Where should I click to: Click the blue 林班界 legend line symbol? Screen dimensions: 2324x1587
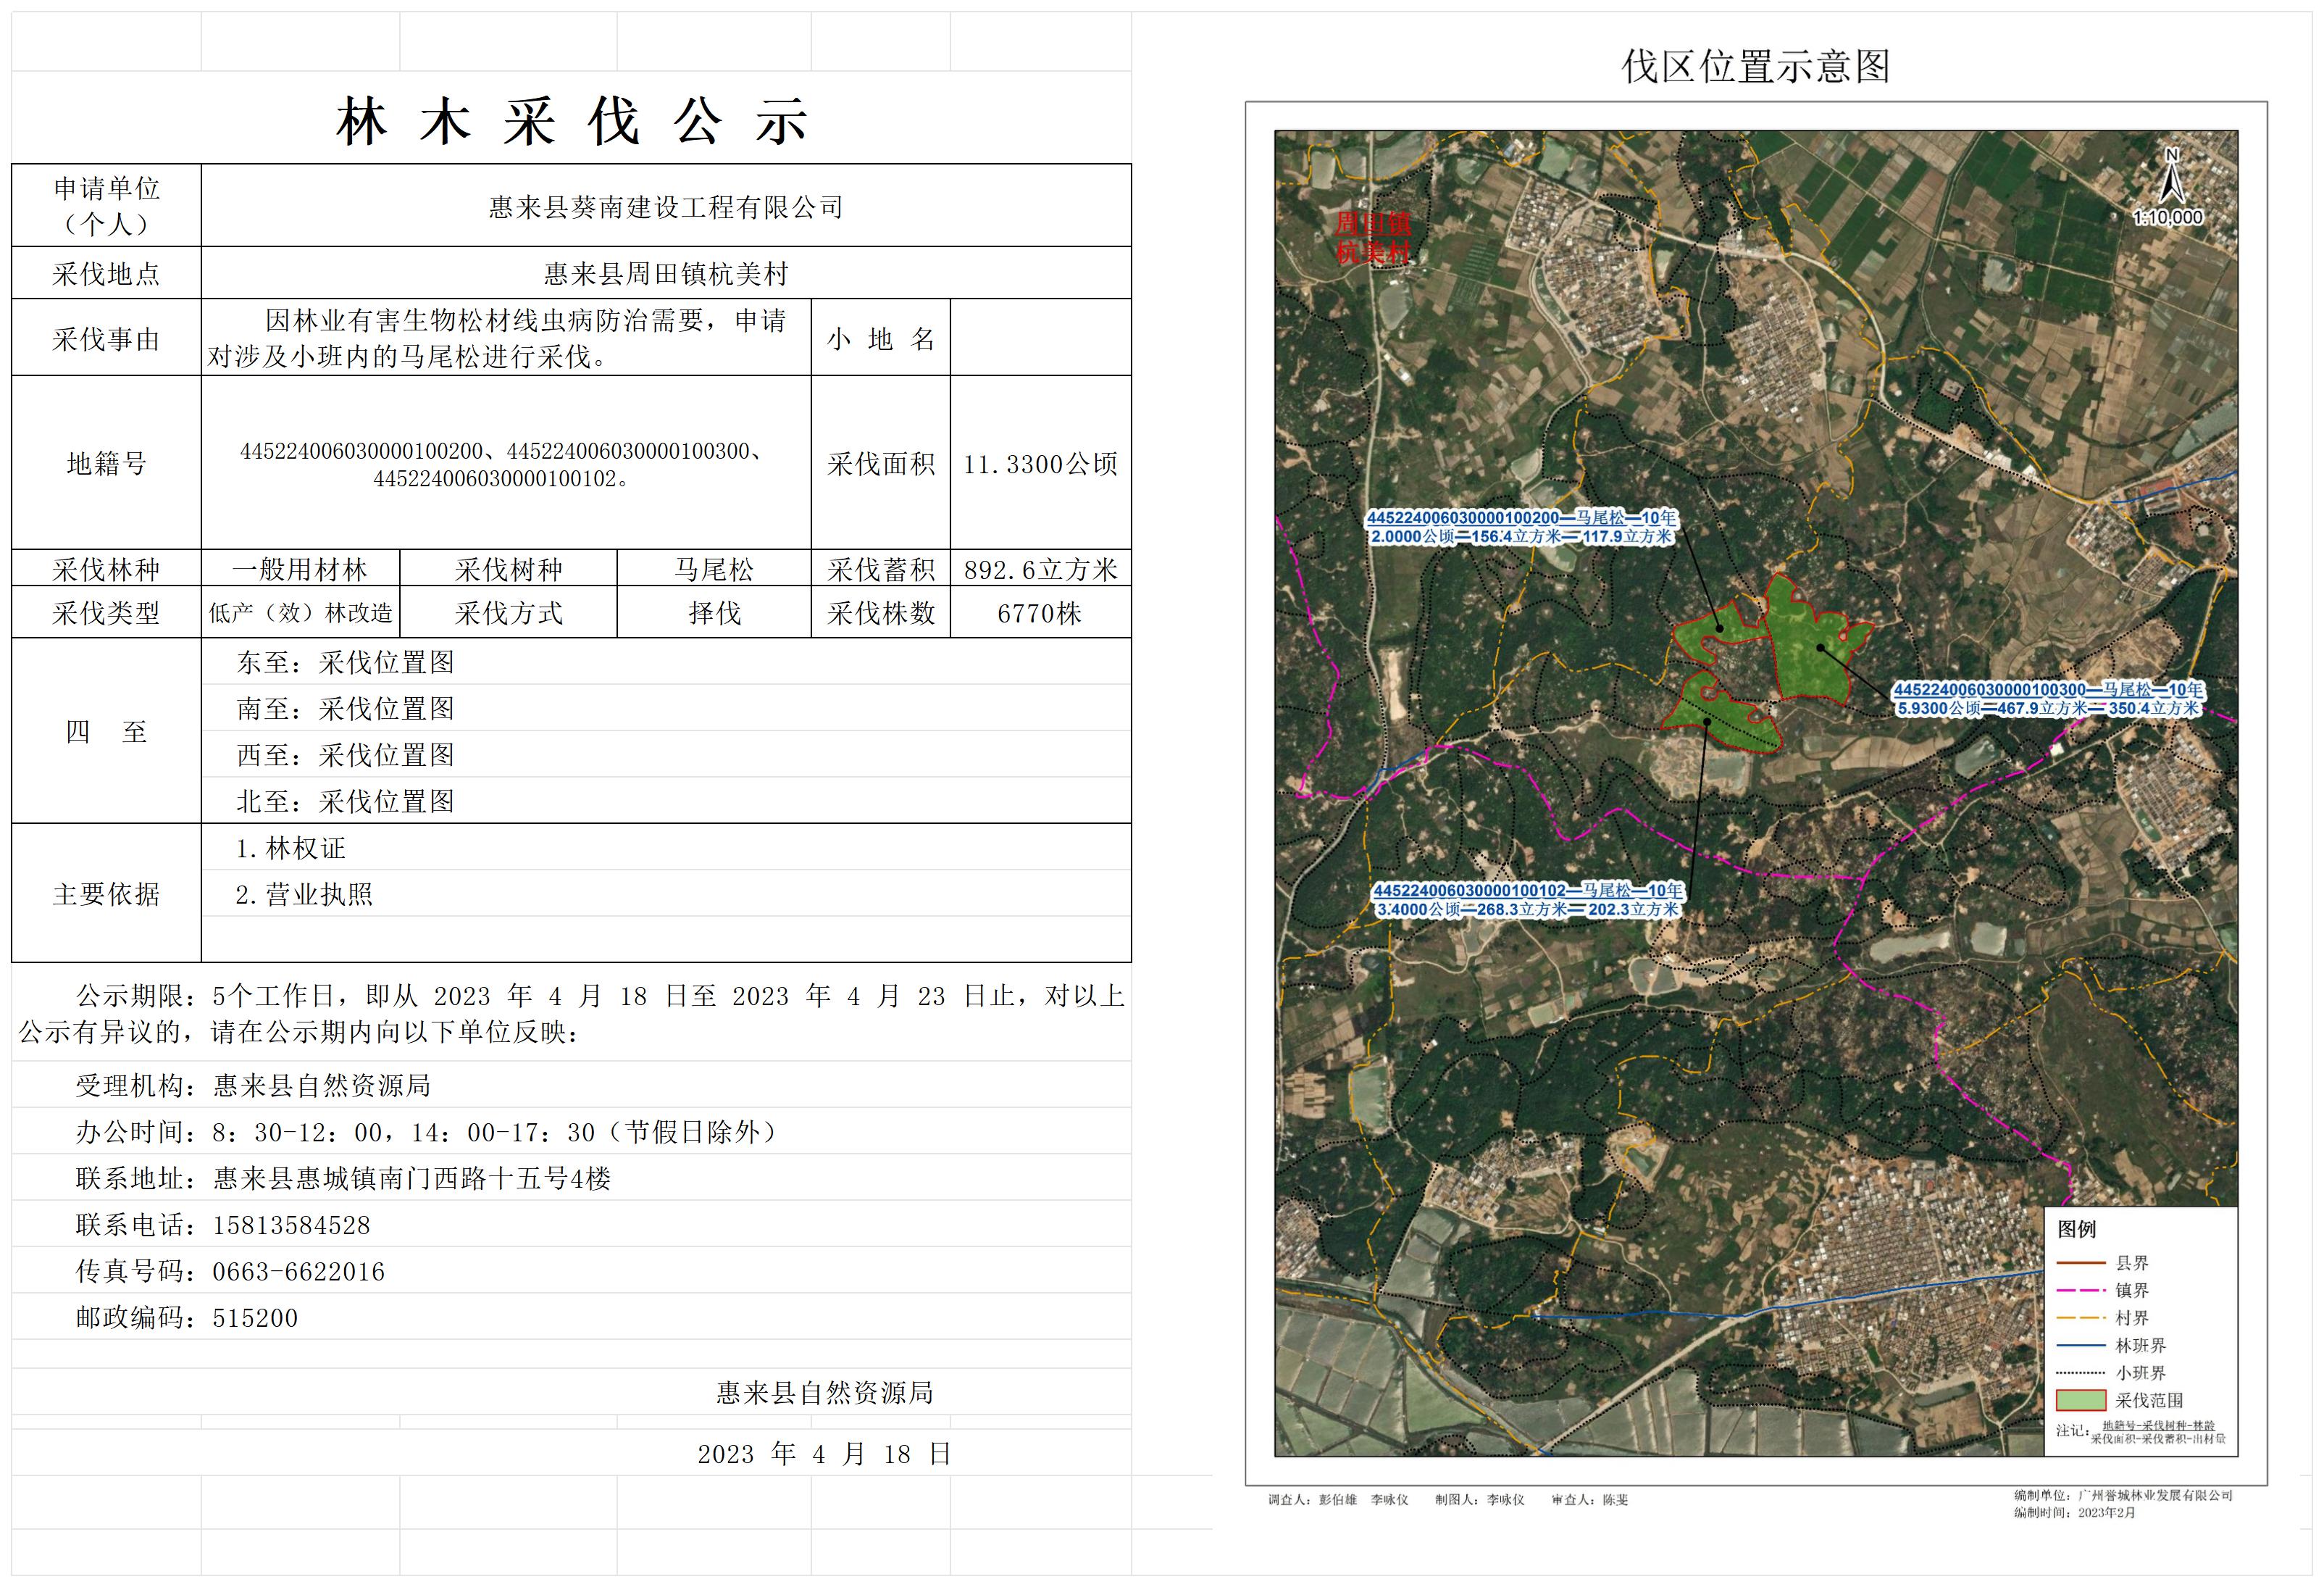pyautogui.click(x=2081, y=1346)
